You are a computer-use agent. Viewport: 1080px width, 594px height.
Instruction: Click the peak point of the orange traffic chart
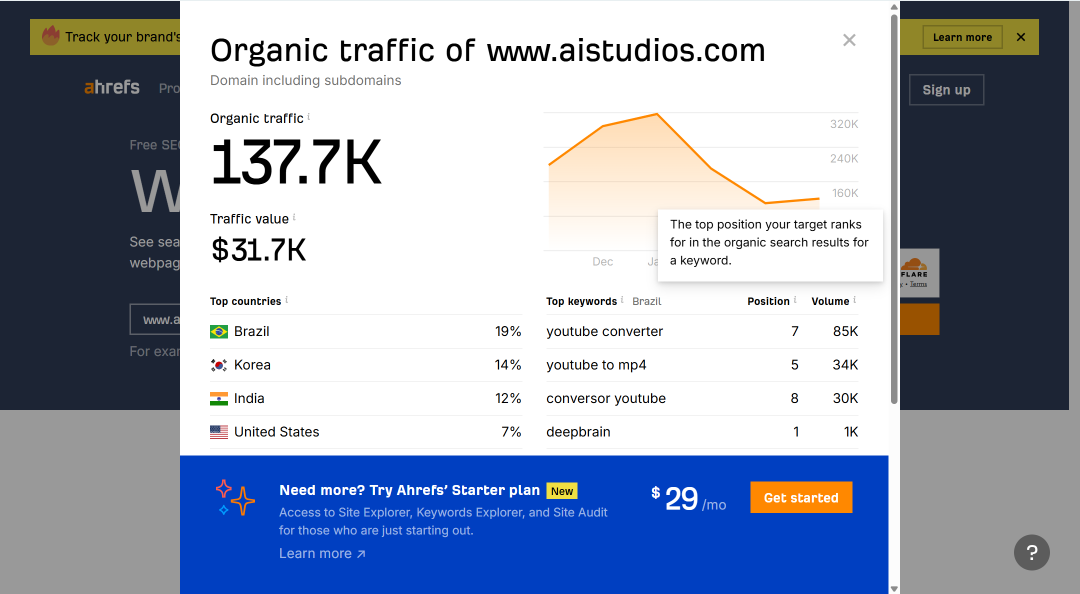pyautogui.click(x=657, y=114)
